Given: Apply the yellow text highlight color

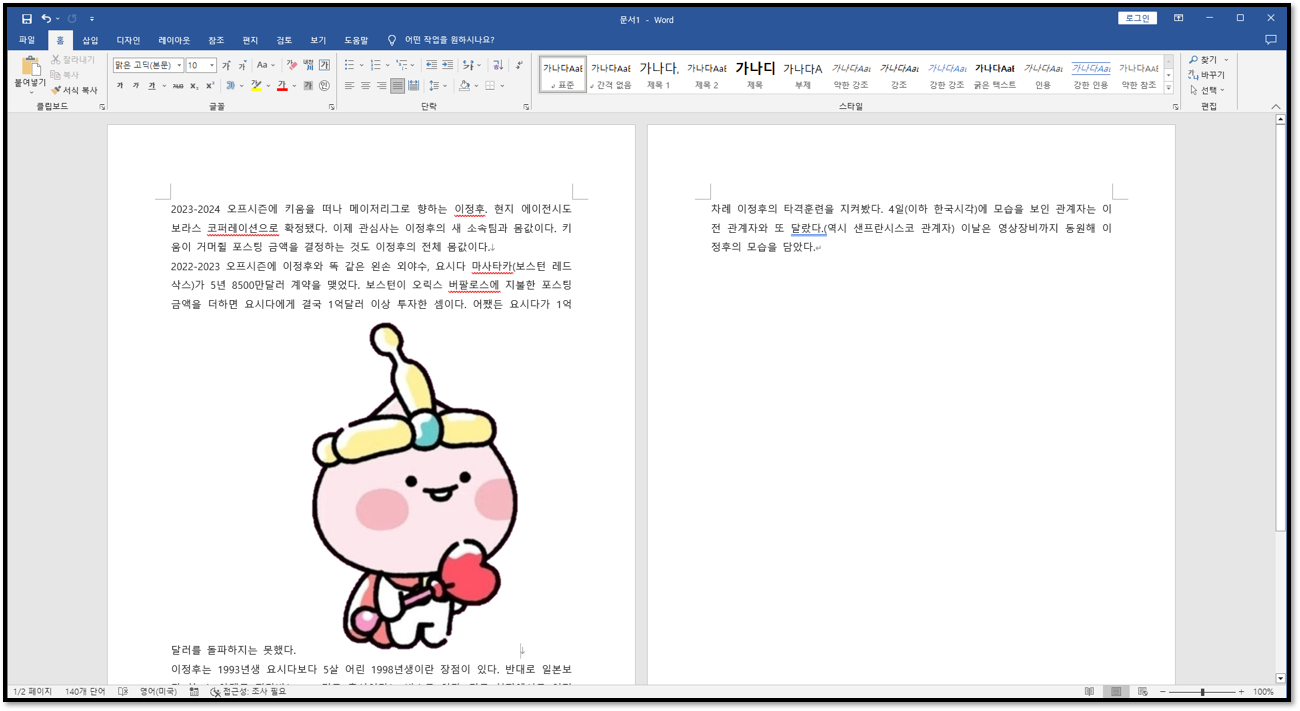Looking at the screenshot, I should coord(256,86).
